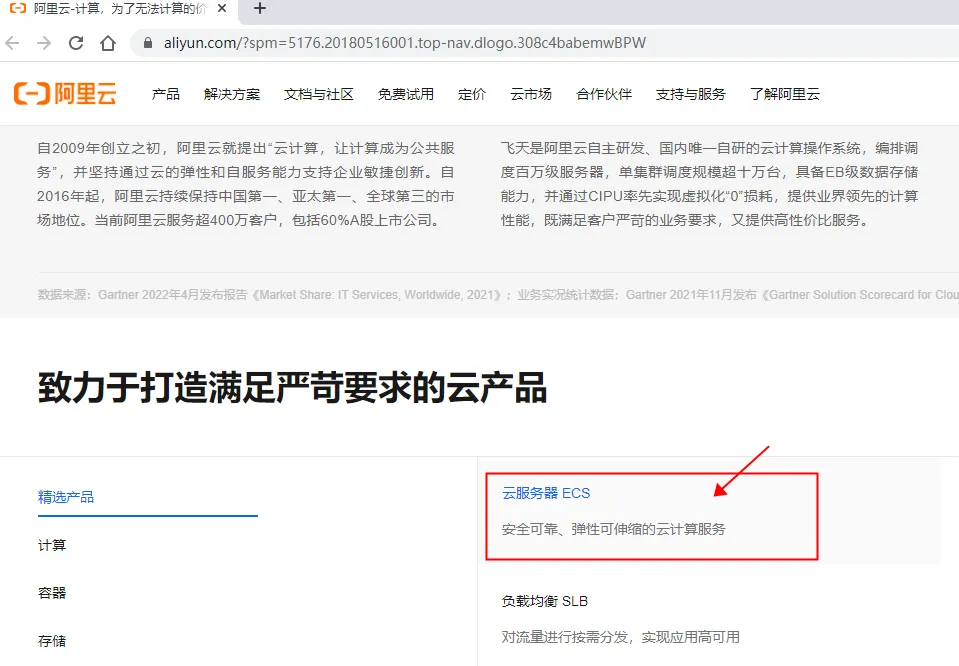Click the Gartner 数据来源 footnote text

tap(498, 295)
